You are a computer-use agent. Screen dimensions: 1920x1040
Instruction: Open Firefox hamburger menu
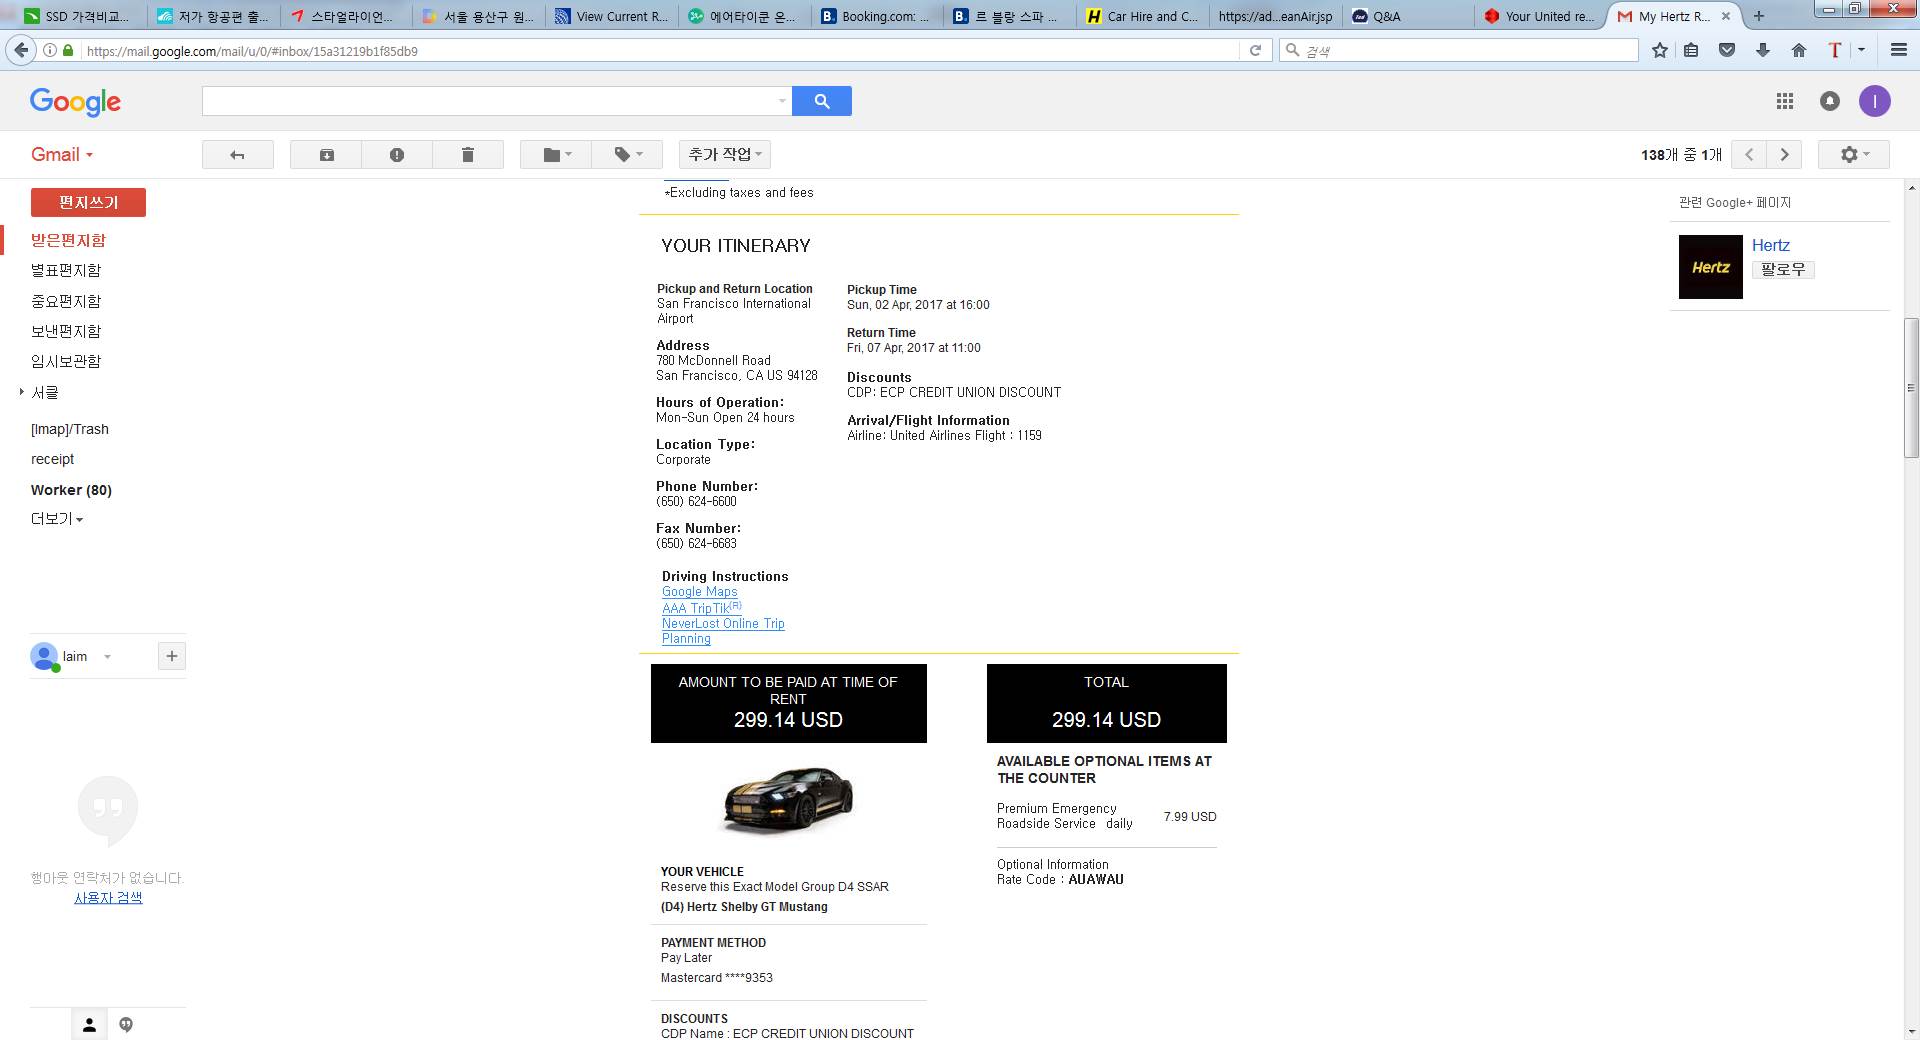pyautogui.click(x=1898, y=50)
